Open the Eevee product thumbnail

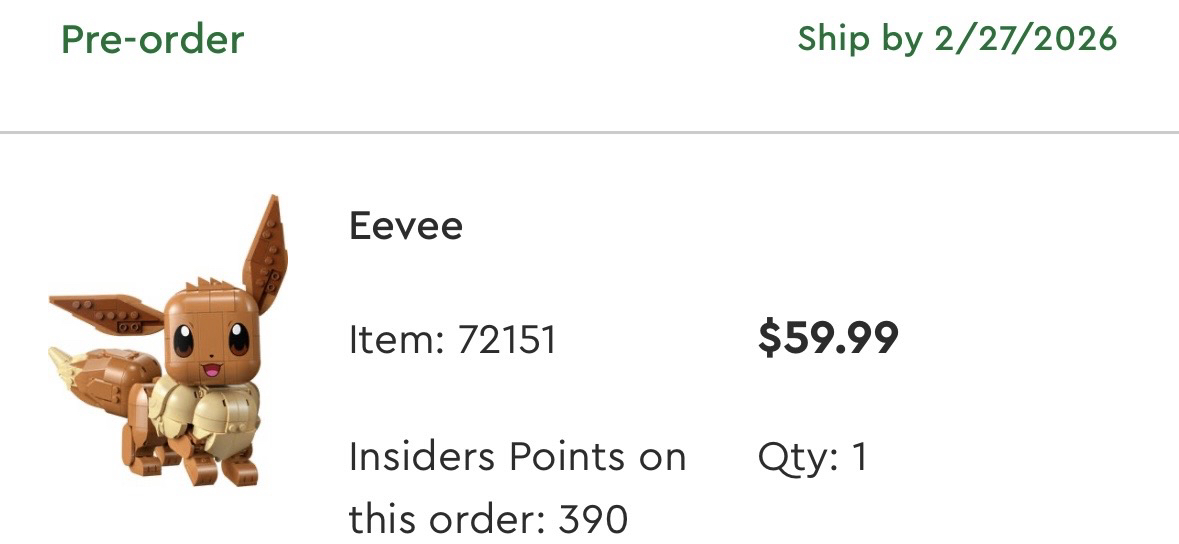pos(168,340)
